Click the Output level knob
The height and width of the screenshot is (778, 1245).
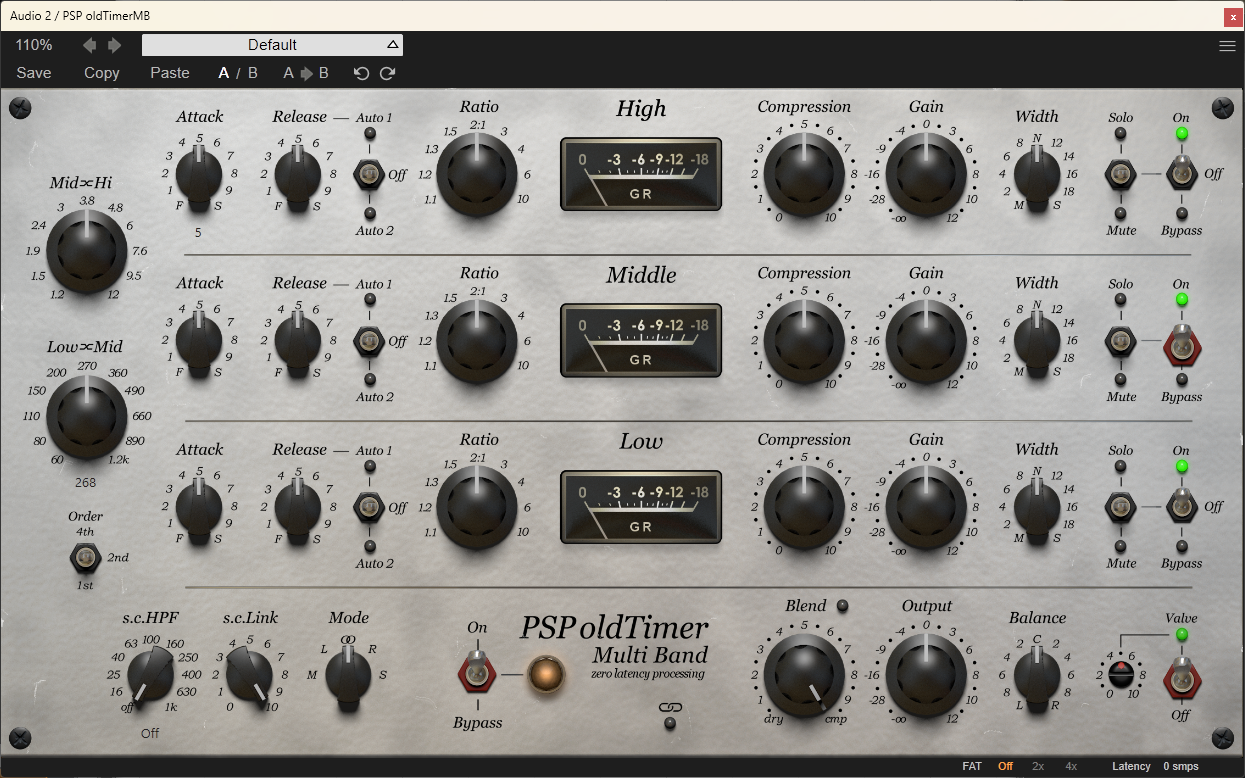click(x=926, y=674)
